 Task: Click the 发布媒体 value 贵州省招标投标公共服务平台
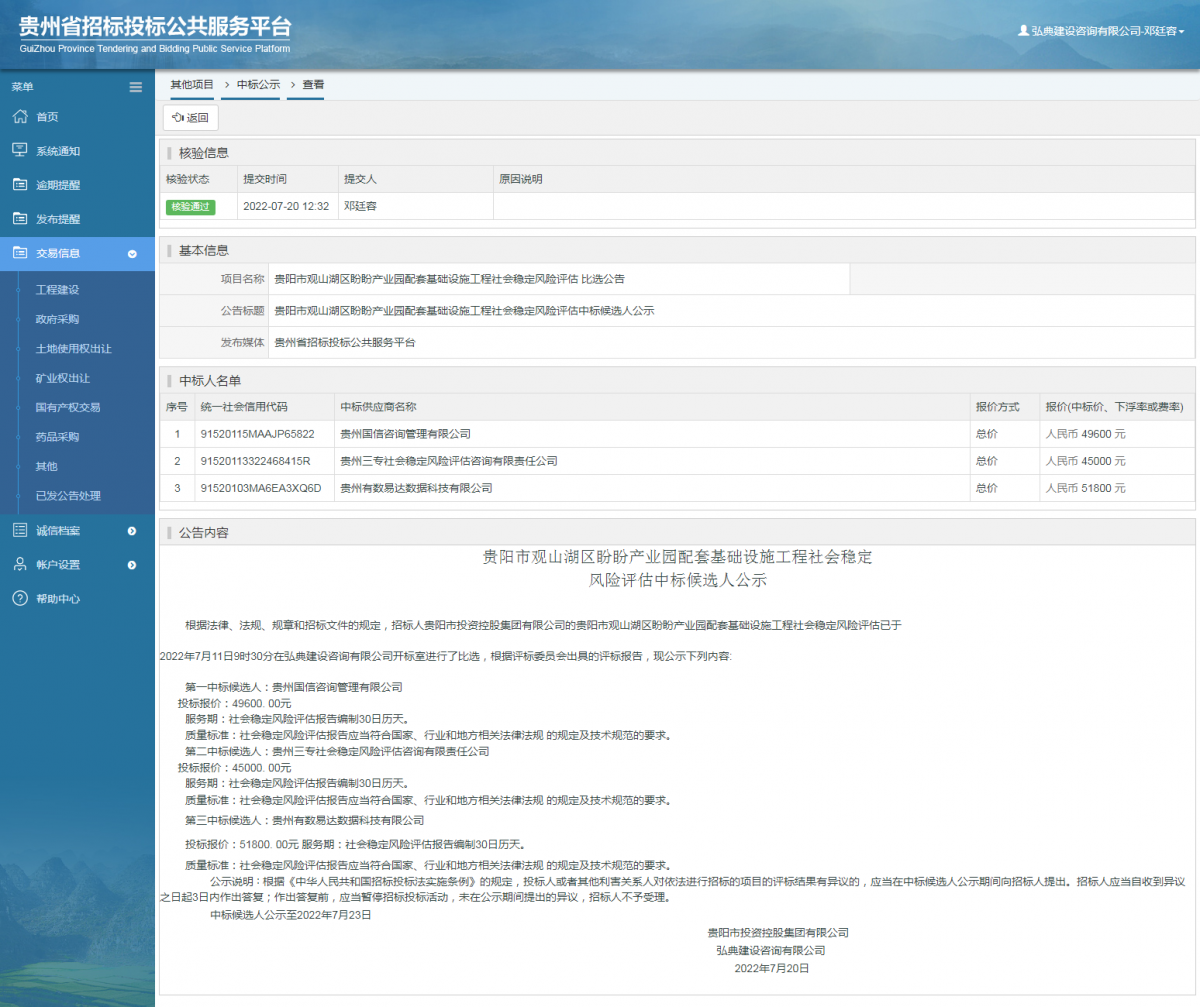point(345,342)
